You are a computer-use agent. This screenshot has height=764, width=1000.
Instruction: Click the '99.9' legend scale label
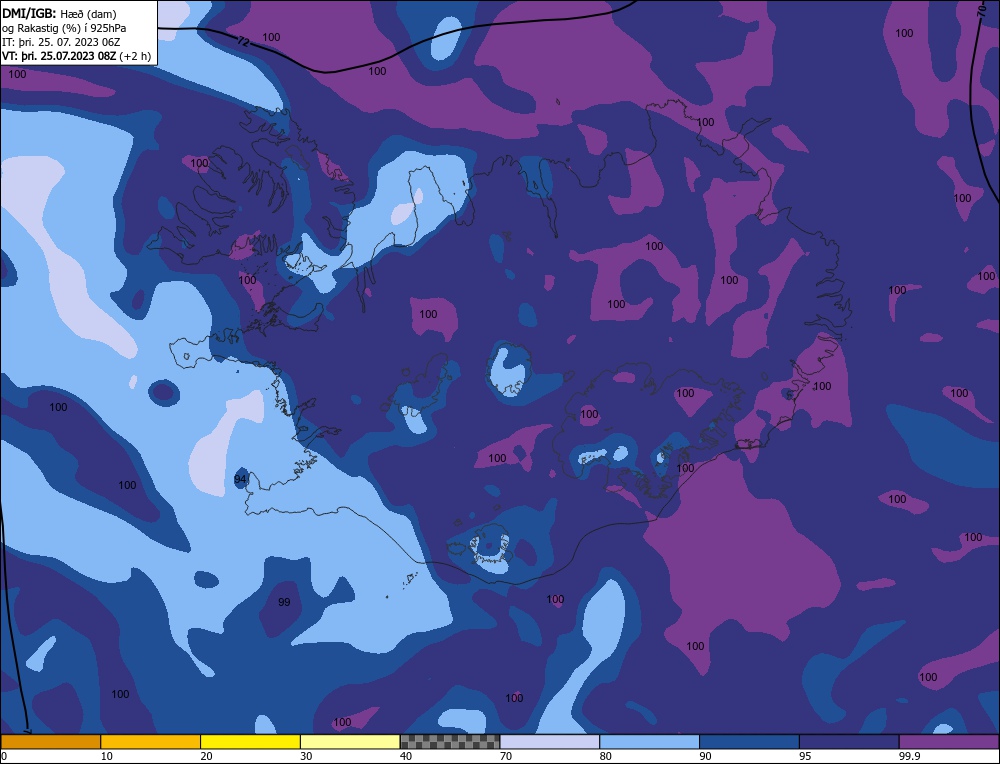(x=910, y=756)
